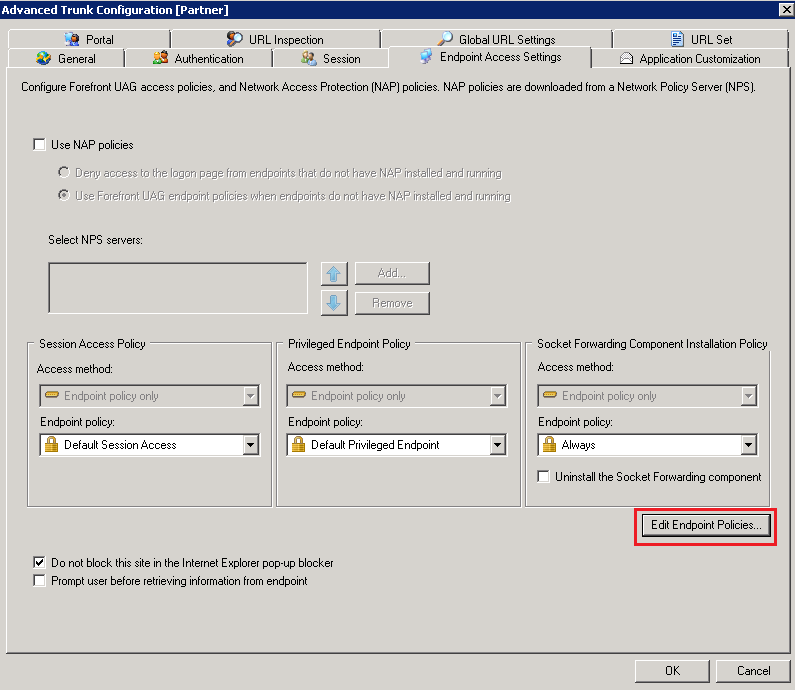Screen dimensions: 795x690
Task: Go to the Authentication tab
Action: [198, 58]
